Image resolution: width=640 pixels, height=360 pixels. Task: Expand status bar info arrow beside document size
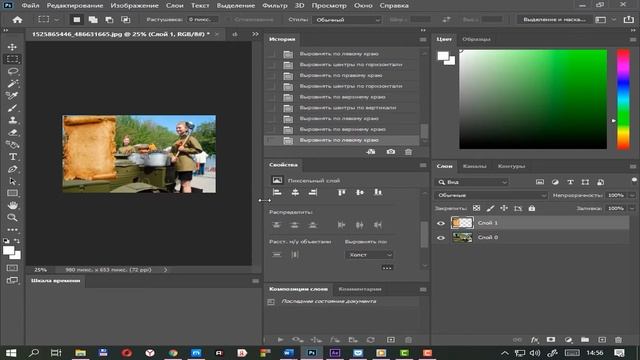(x=165, y=270)
